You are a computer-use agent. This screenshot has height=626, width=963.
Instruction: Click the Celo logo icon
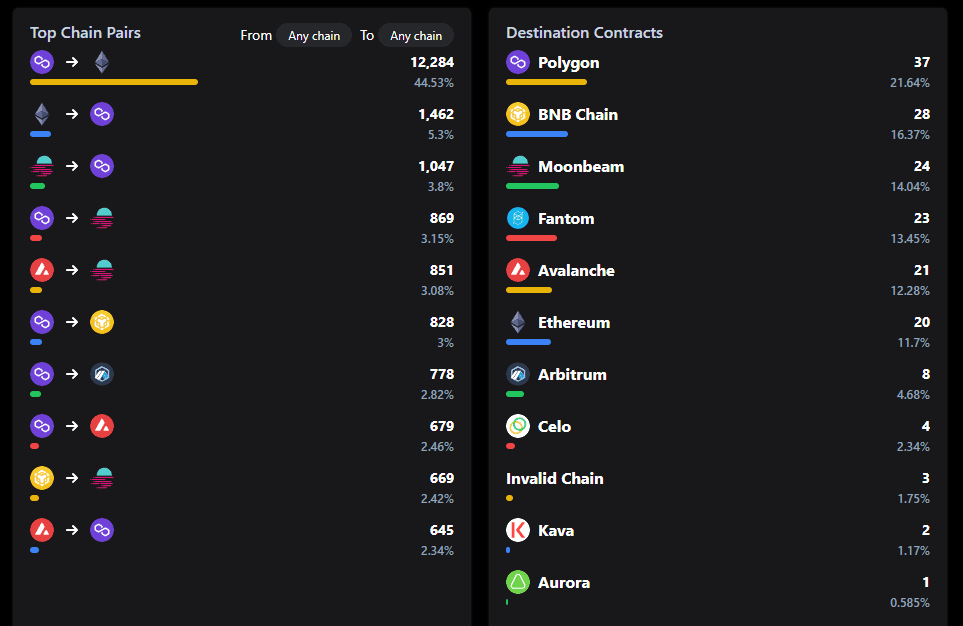point(518,427)
